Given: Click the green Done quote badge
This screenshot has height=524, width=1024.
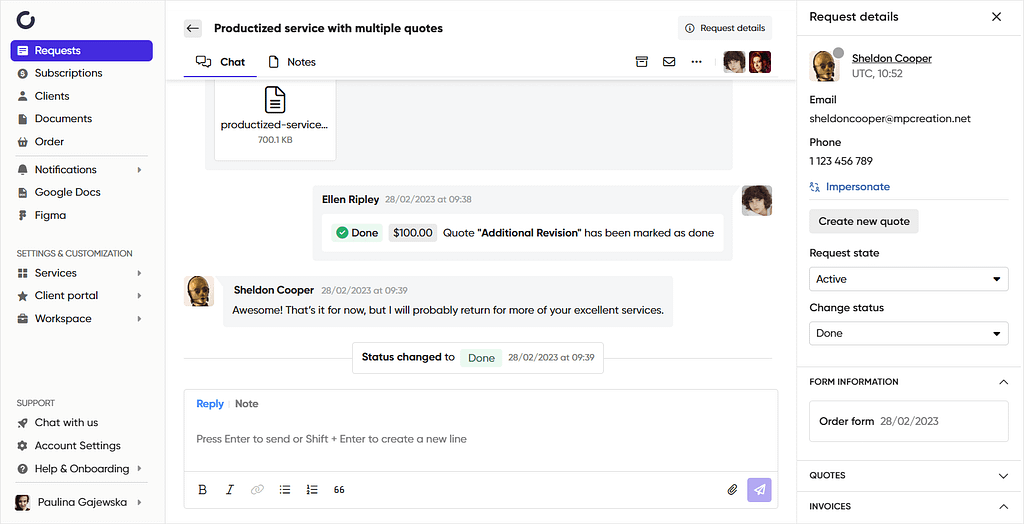Looking at the screenshot, I should [357, 233].
